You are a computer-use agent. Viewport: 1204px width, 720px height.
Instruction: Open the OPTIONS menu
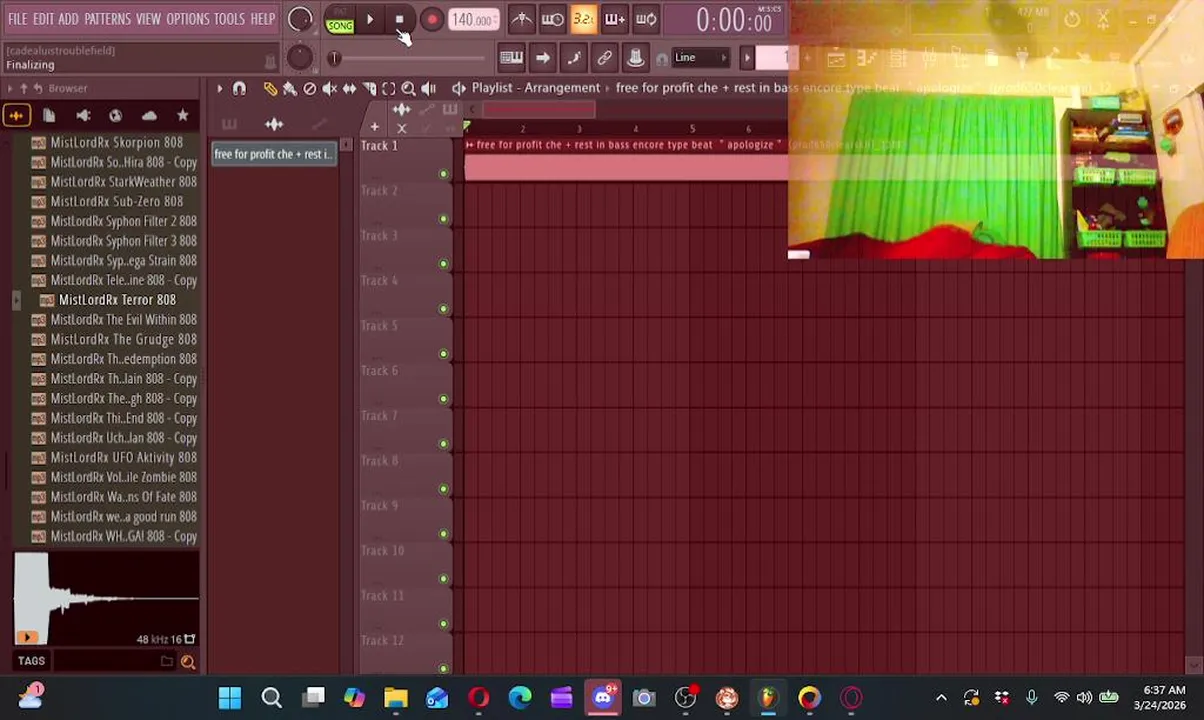tap(187, 19)
